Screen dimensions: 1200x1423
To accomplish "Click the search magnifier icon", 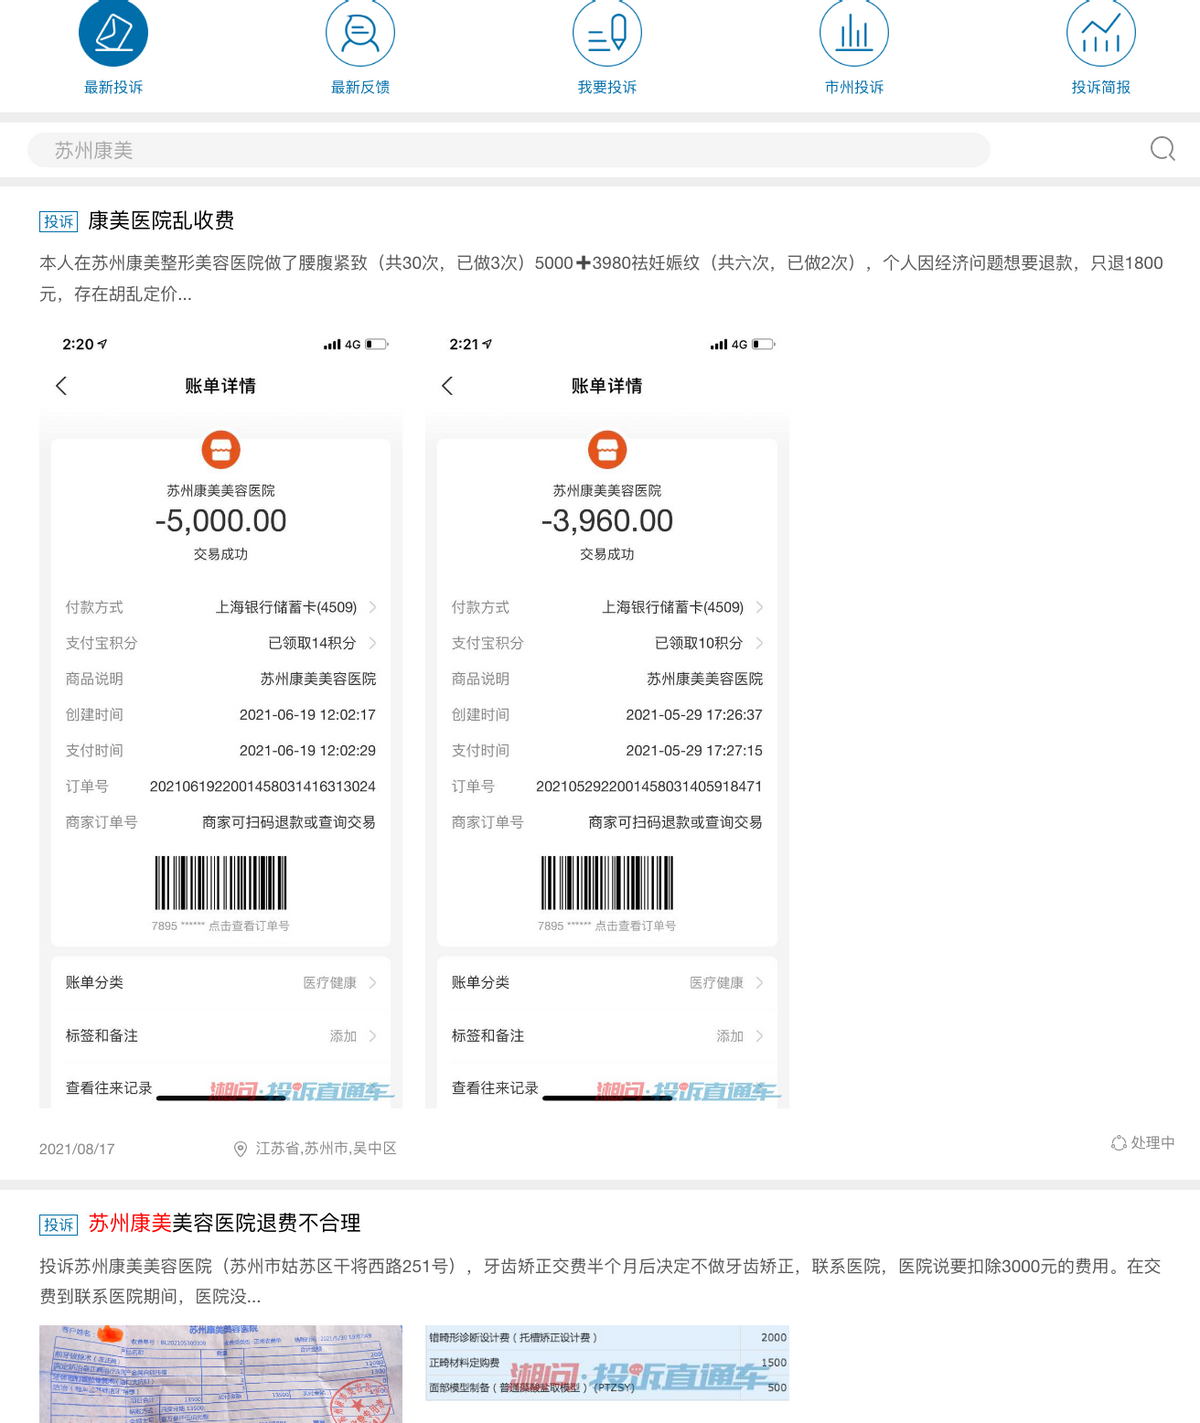I will [x=1161, y=149].
